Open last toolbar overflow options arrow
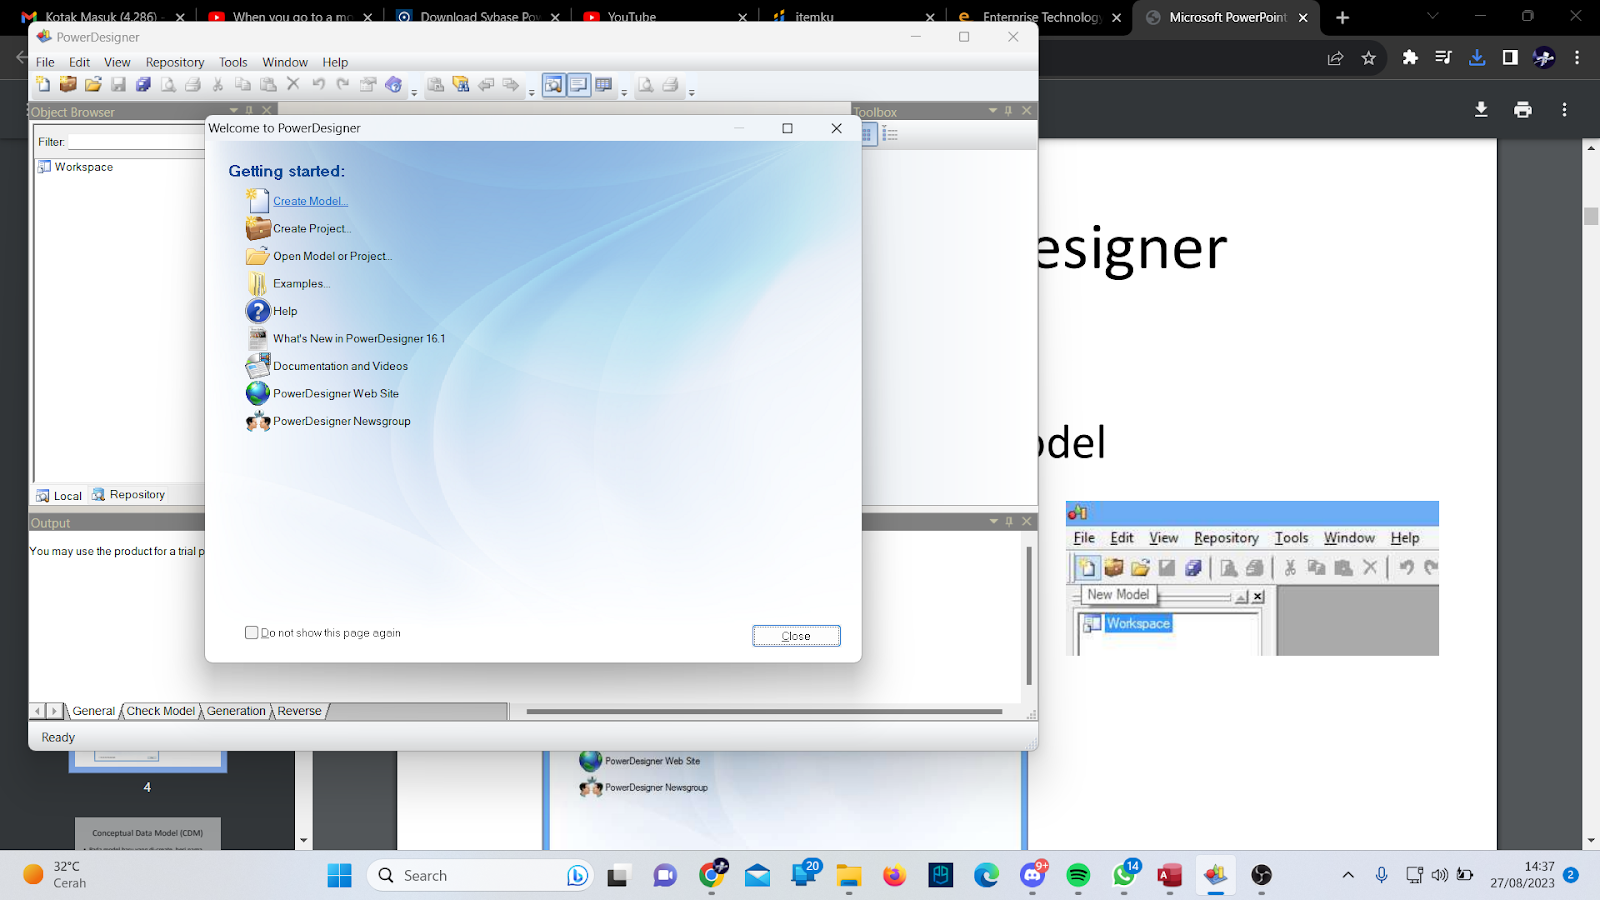Screen dimensions: 1600x900 (x=692, y=92)
